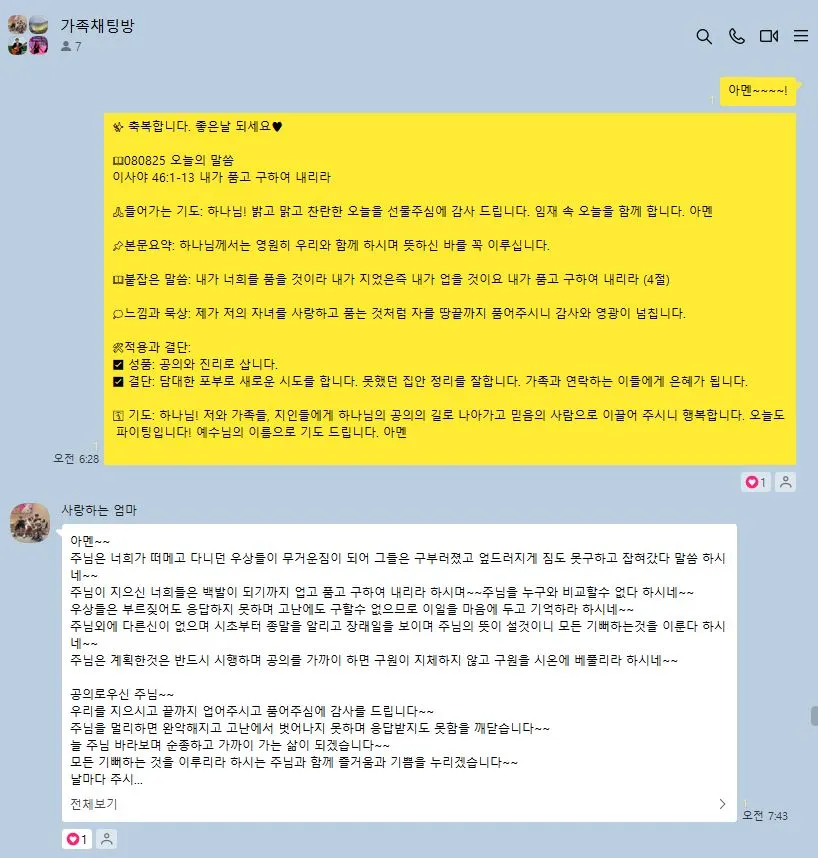
Task: Expand full message via 전체보기
Action: 94,804
